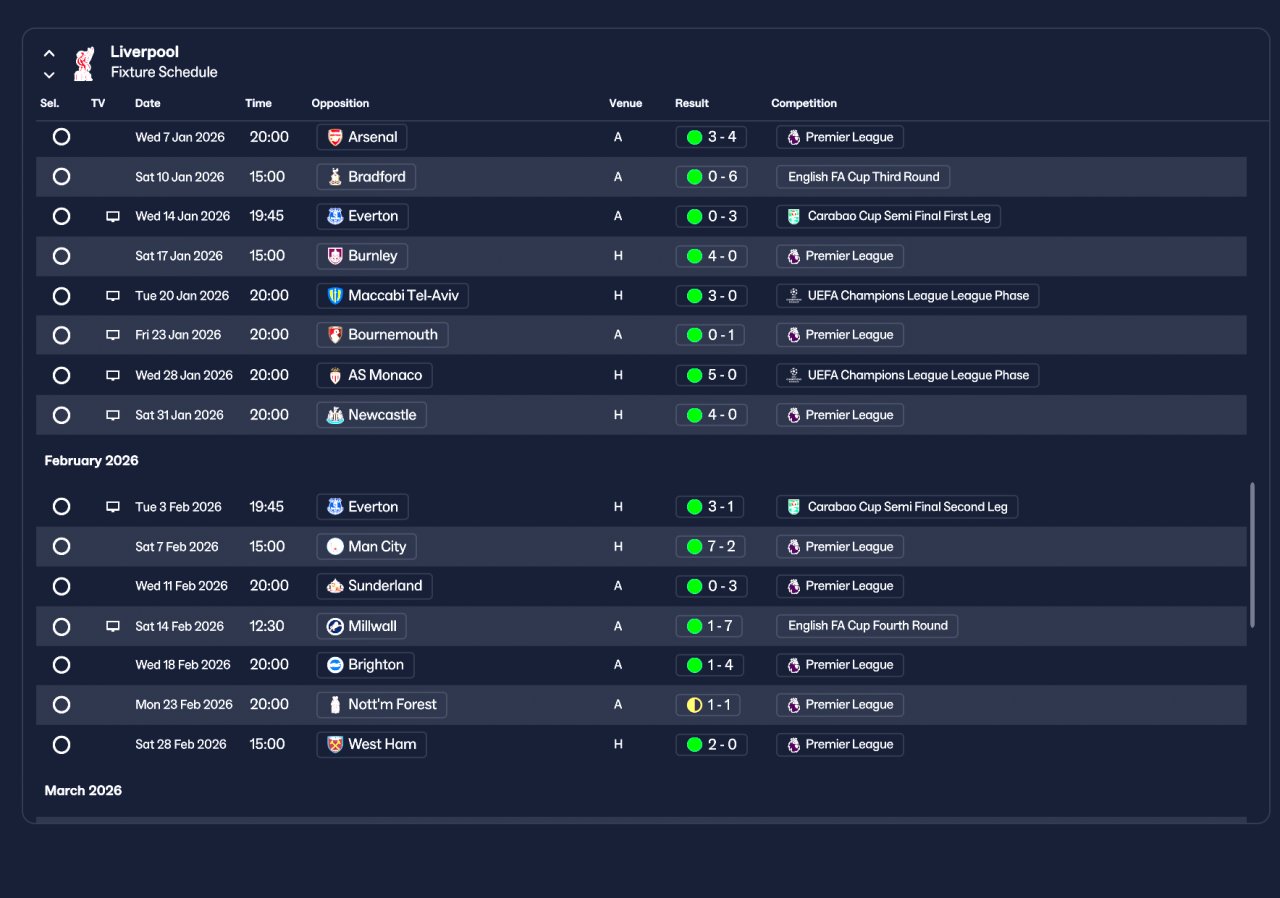Click the Sunderland club badge

click(x=335, y=586)
